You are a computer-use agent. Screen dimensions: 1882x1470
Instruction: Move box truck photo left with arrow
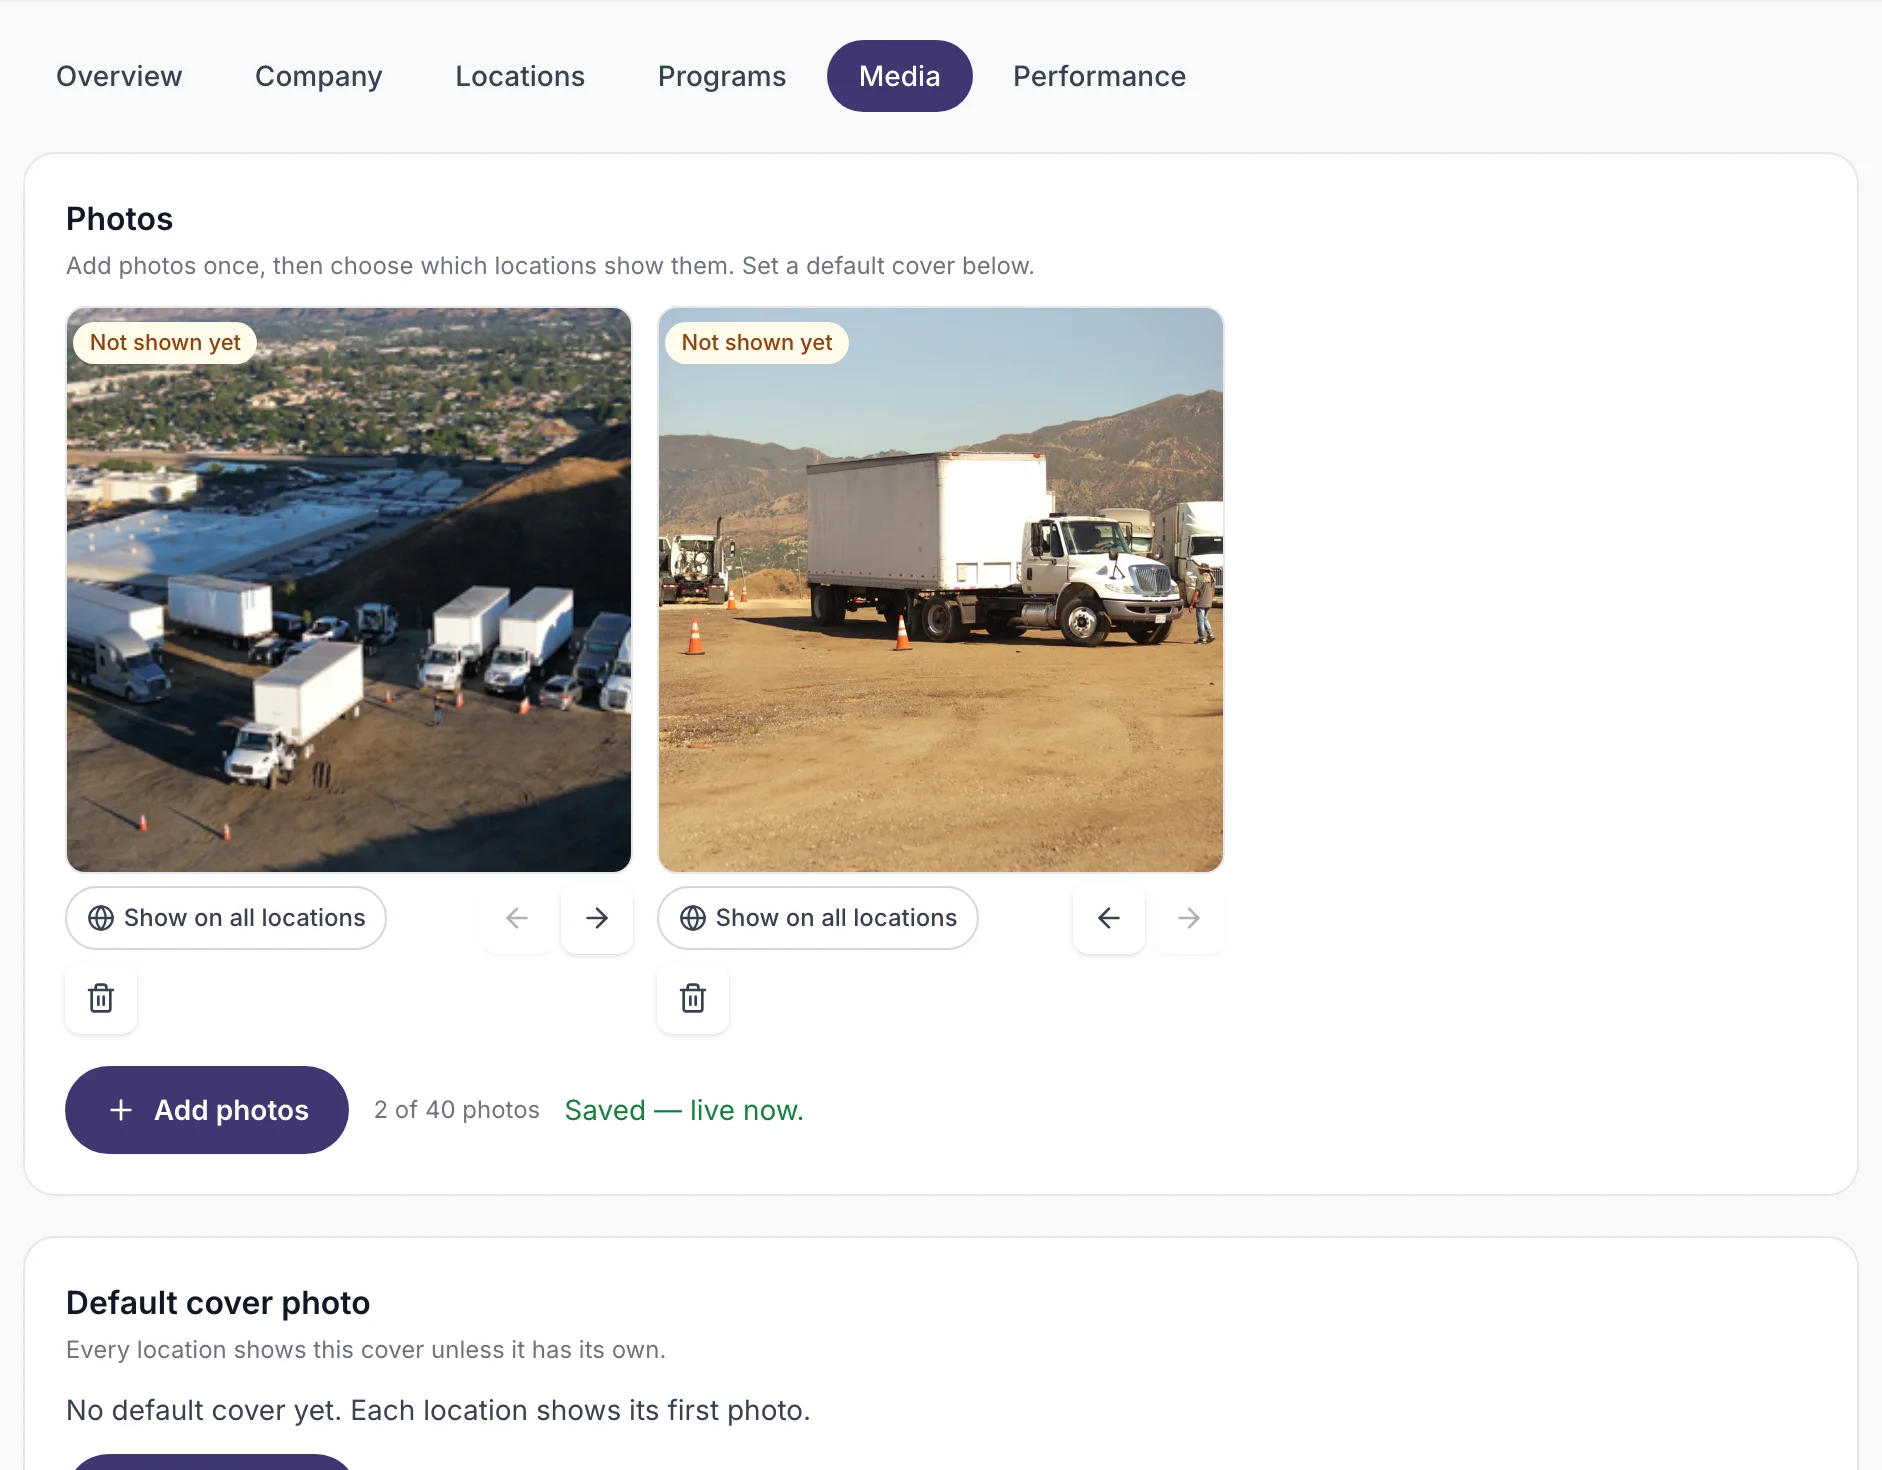pyautogui.click(x=1109, y=918)
